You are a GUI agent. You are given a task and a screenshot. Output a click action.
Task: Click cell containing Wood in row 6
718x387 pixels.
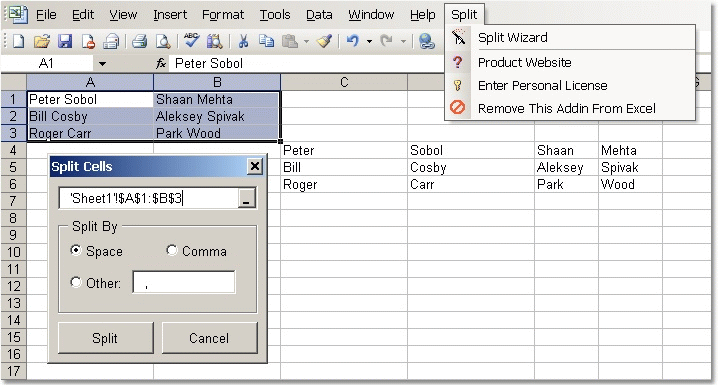point(630,185)
